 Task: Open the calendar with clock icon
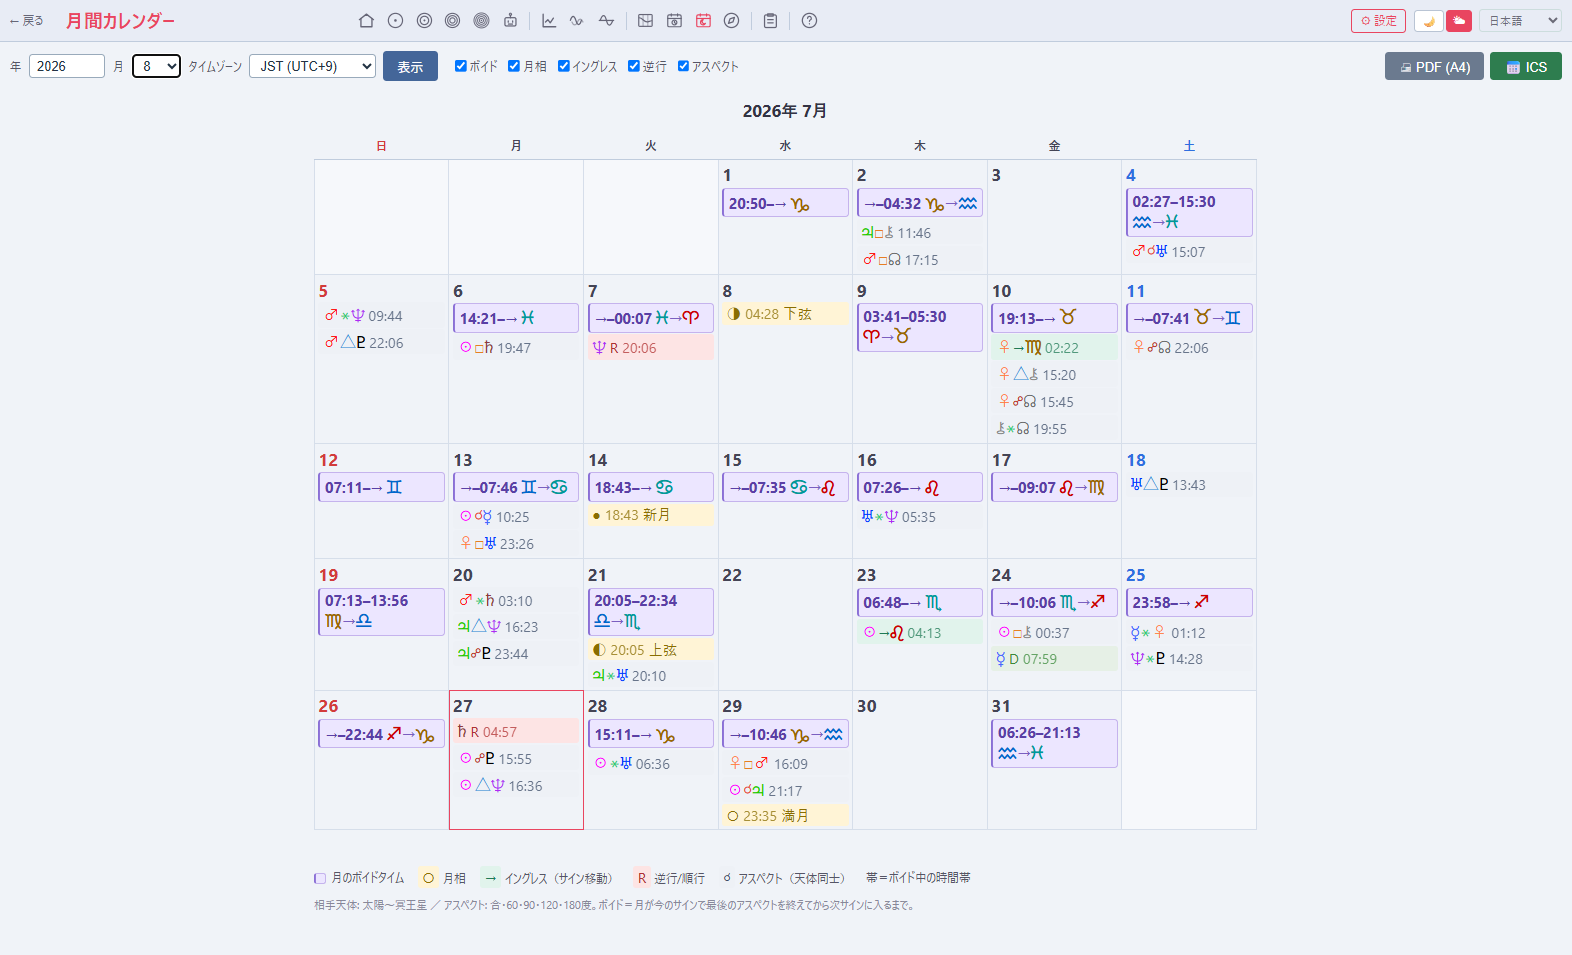point(674,21)
